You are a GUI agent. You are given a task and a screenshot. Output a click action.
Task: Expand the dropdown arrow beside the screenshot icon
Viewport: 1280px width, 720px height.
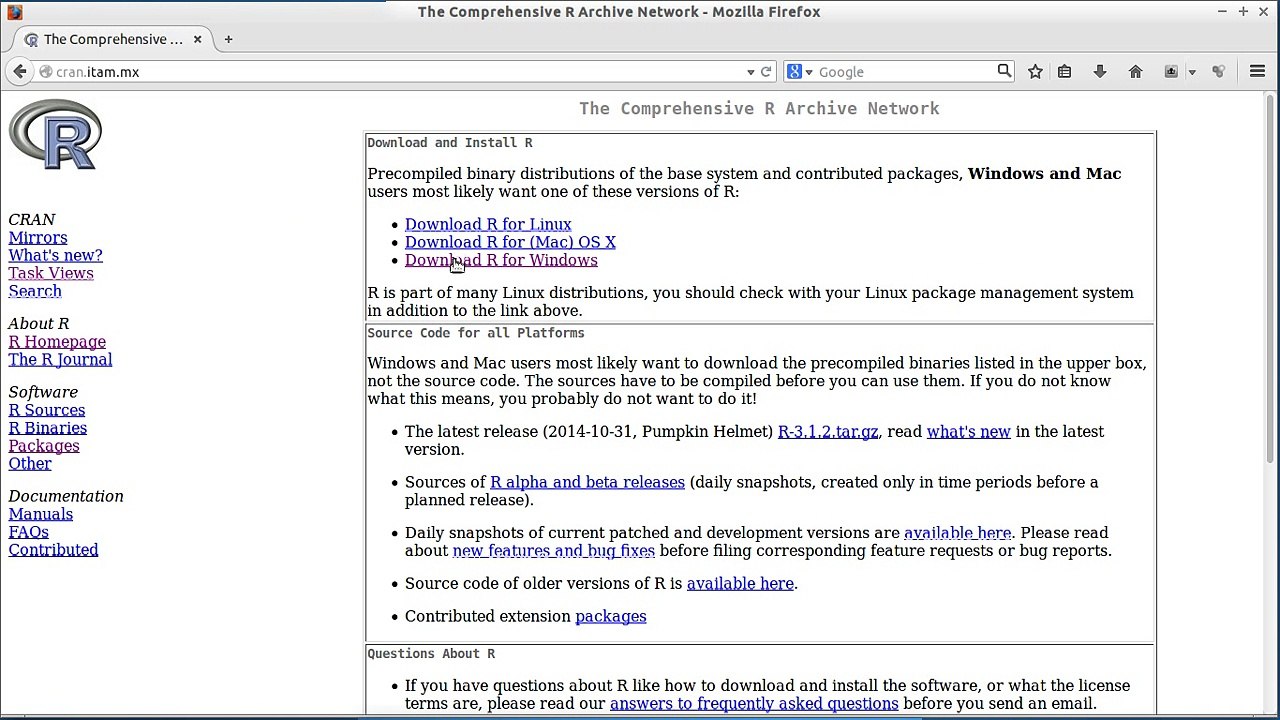click(1192, 72)
